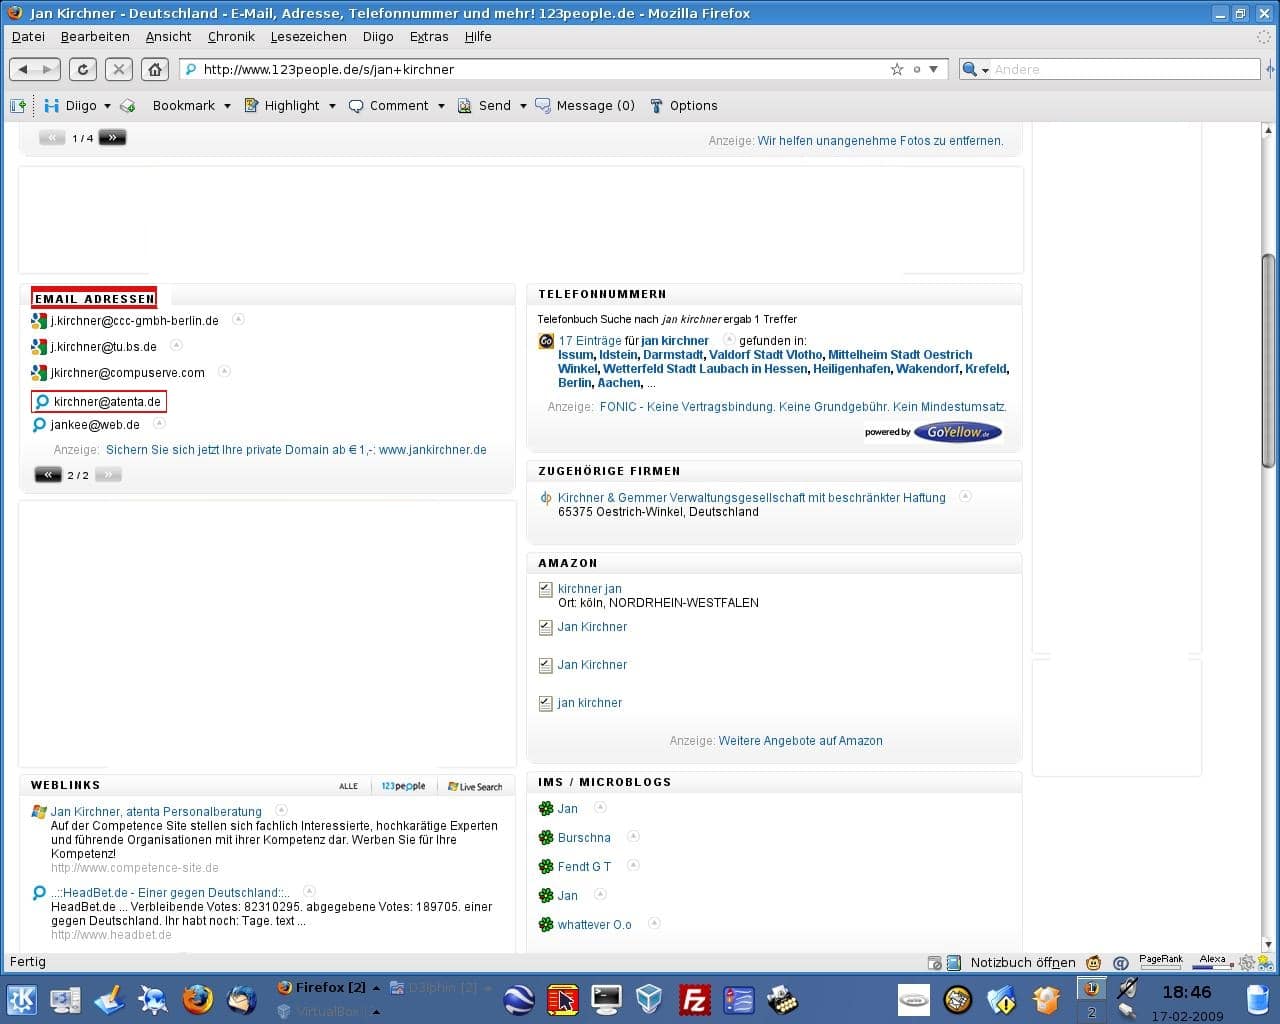Go back with the browser back arrow

(x=24, y=69)
